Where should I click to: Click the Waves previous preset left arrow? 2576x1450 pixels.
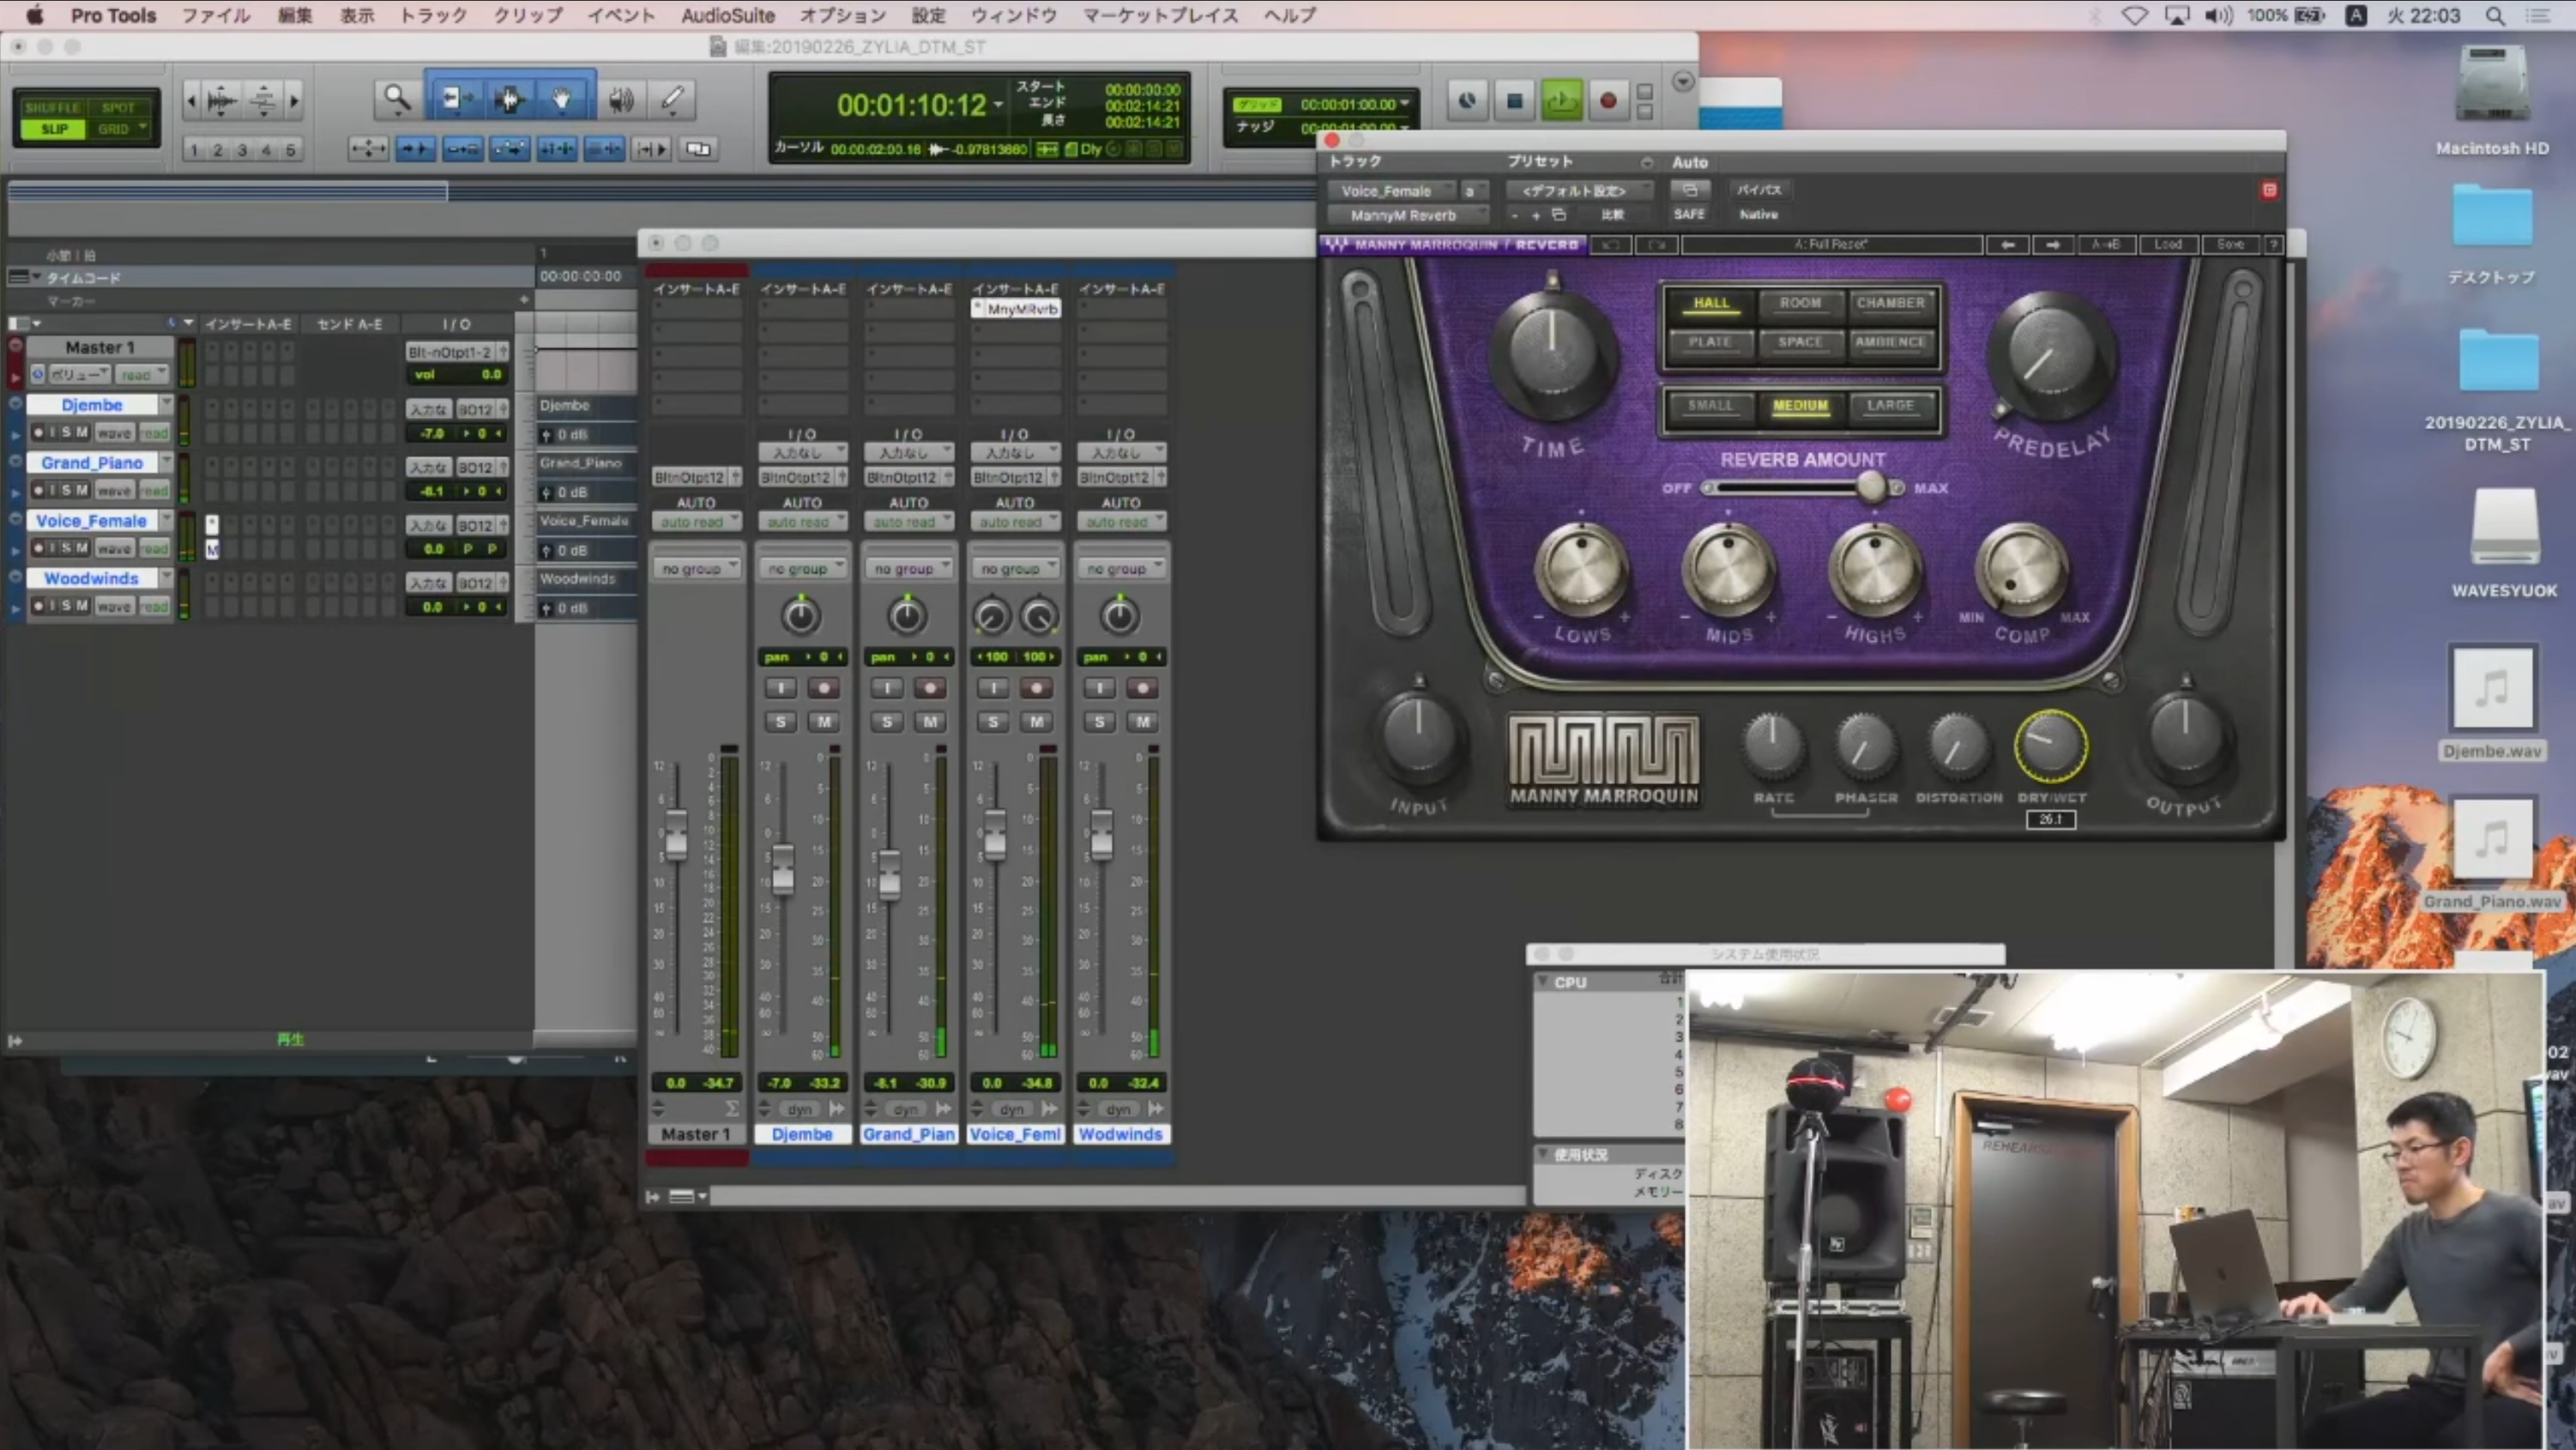pyautogui.click(x=2007, y=244)
